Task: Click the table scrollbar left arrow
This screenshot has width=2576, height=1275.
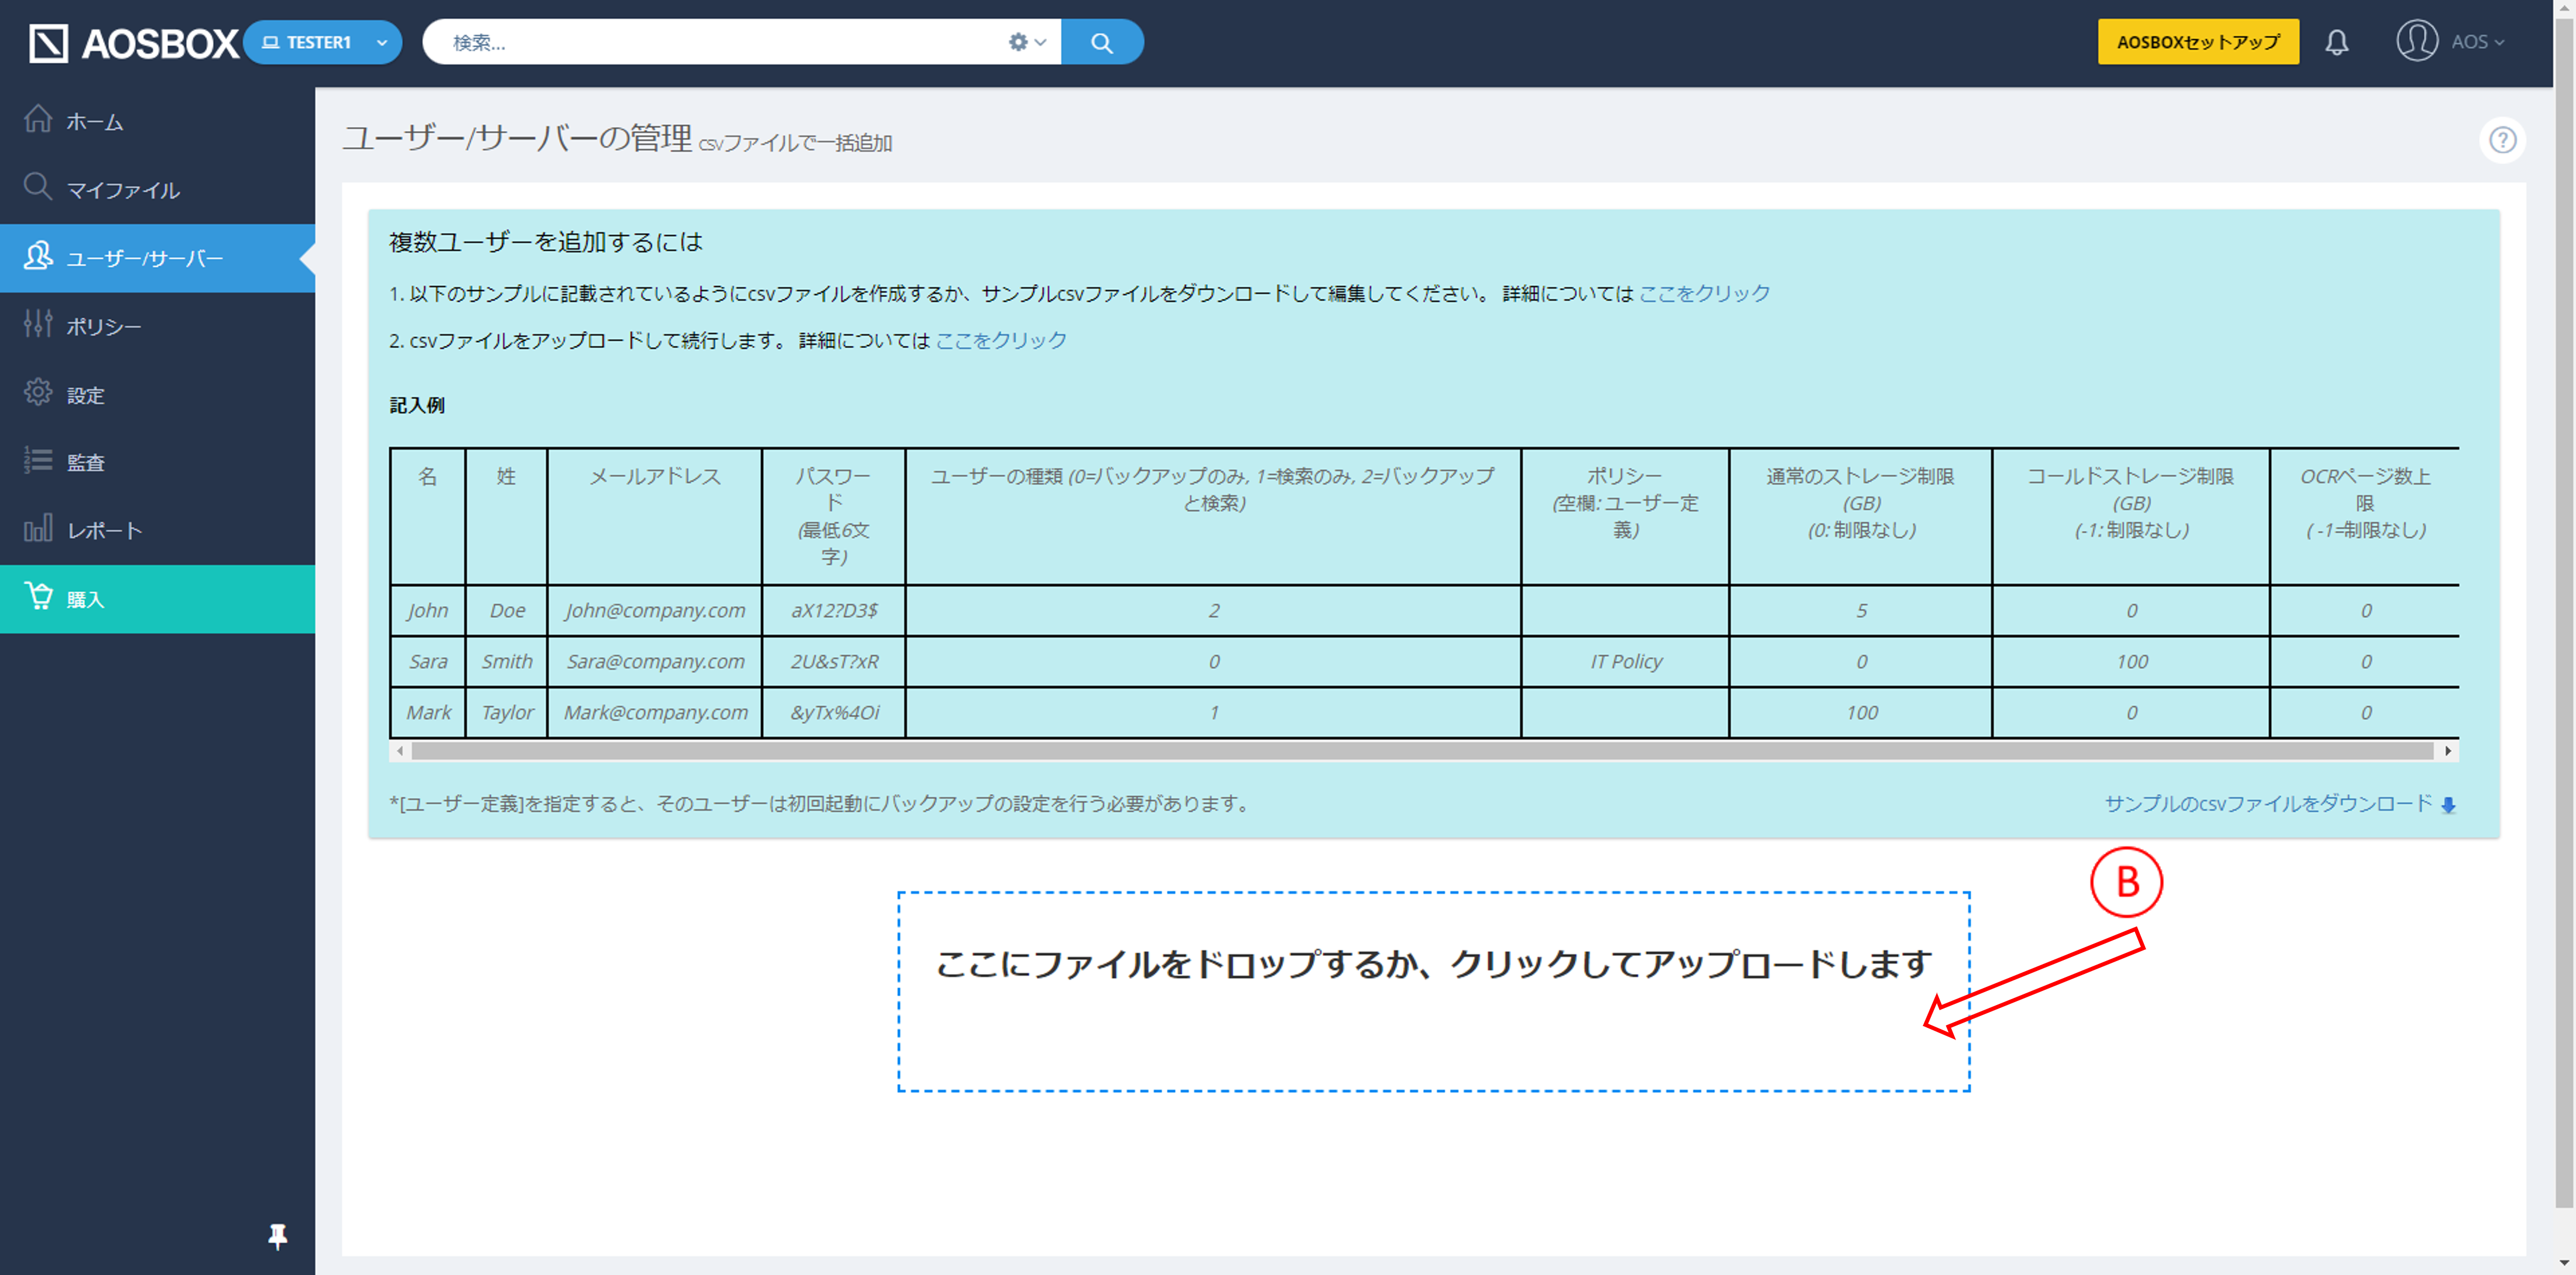Action: 400,751
